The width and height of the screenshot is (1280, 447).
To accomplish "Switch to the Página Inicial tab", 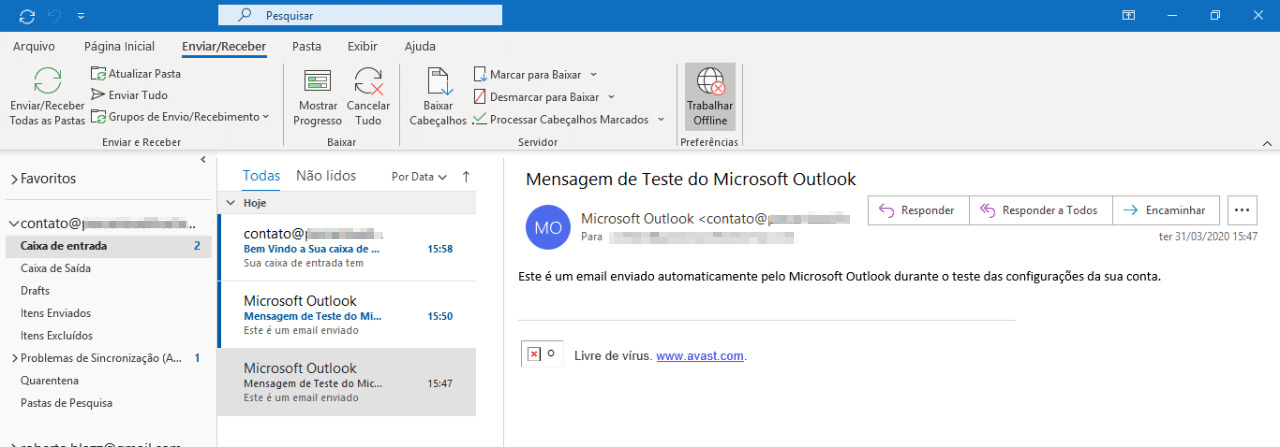I will [120, 47].
